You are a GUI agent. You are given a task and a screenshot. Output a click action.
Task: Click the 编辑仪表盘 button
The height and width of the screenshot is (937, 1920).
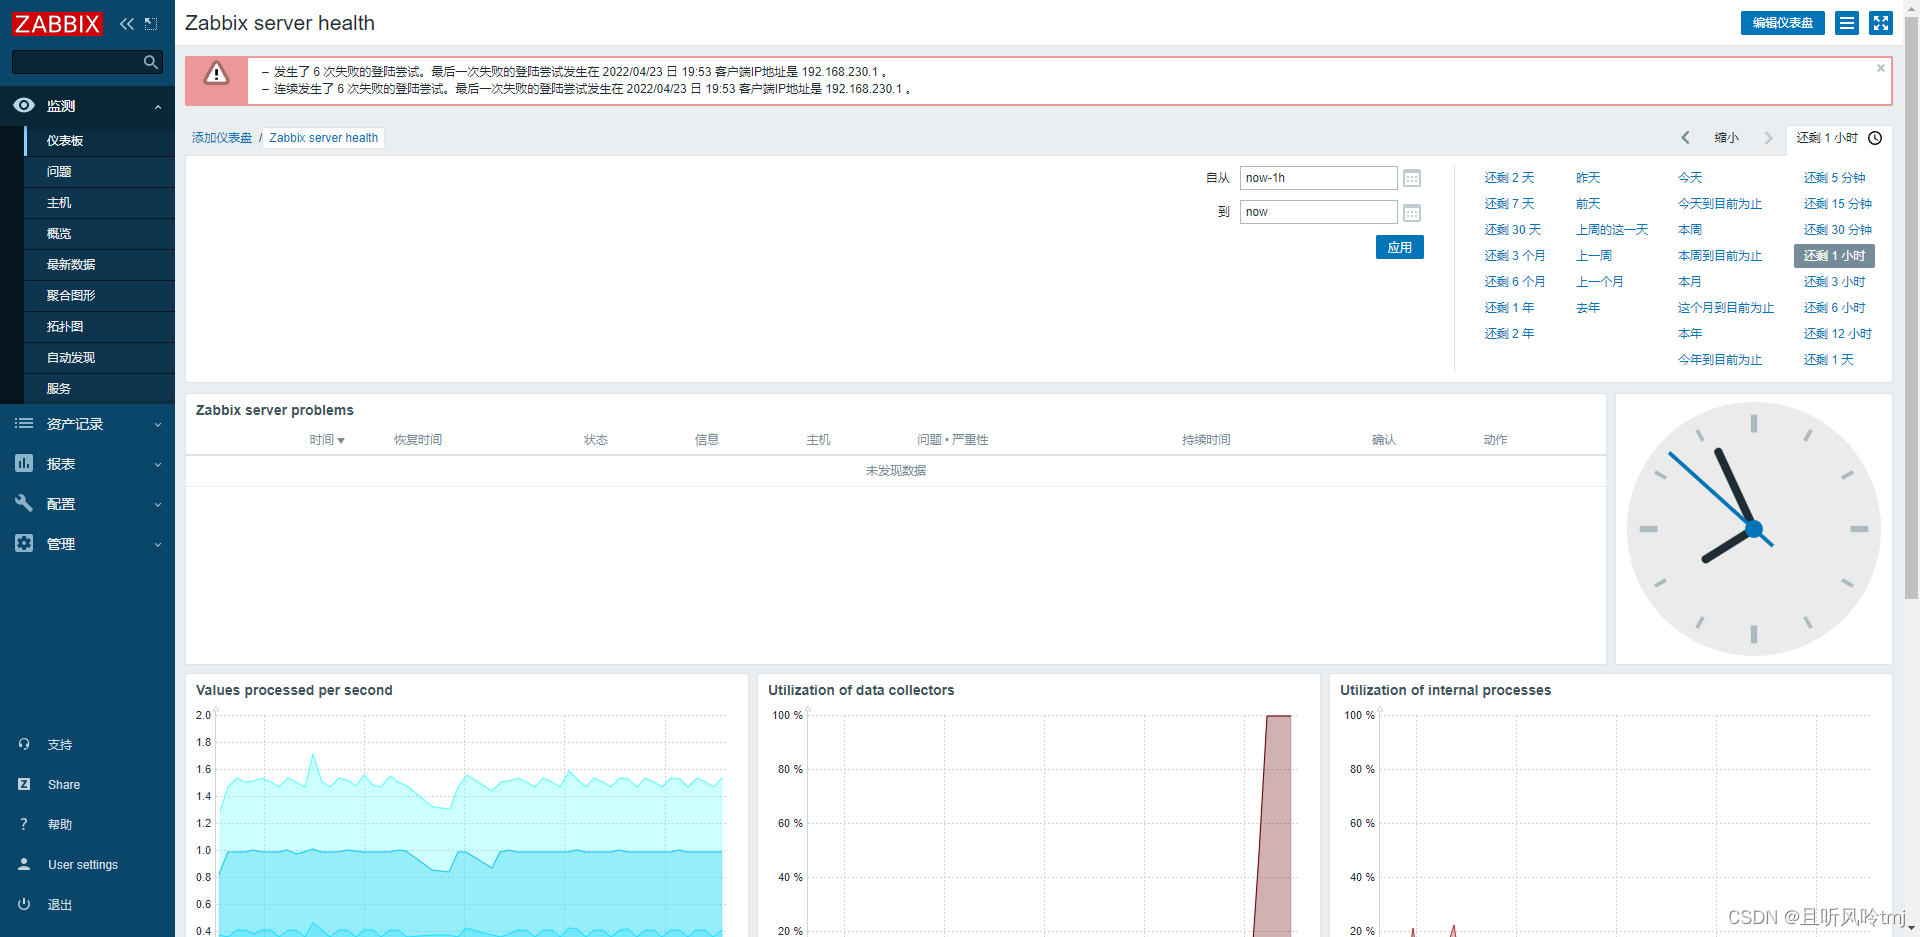click(x=1782, y=23)
